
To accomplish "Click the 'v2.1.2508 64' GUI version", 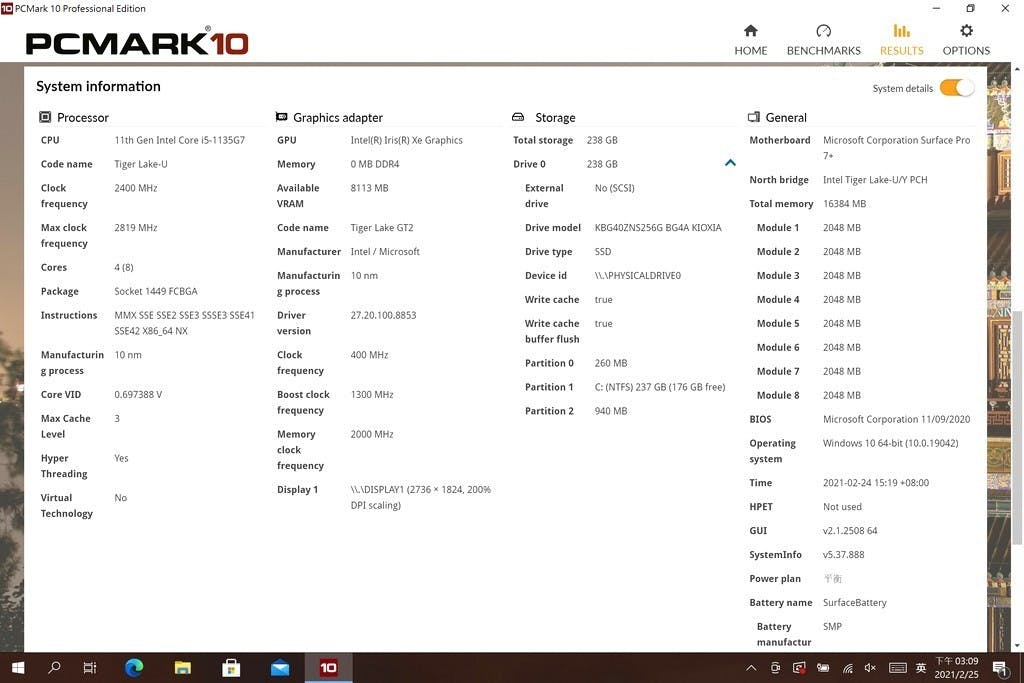I will 850,530.
